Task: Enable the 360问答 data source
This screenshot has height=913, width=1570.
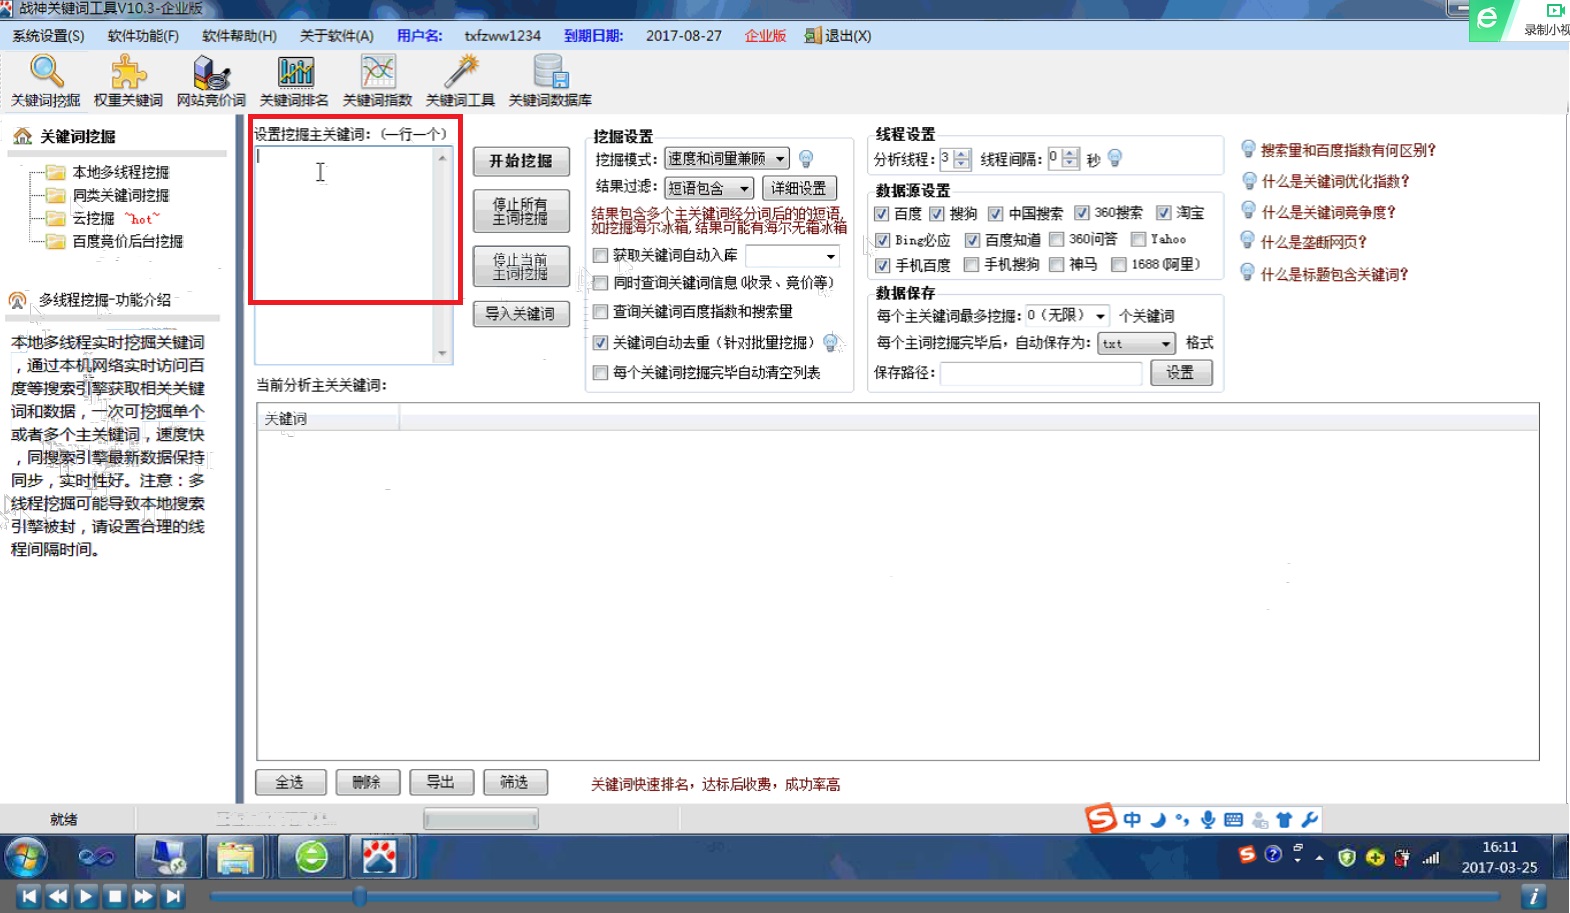Action: coord(1056,239)
